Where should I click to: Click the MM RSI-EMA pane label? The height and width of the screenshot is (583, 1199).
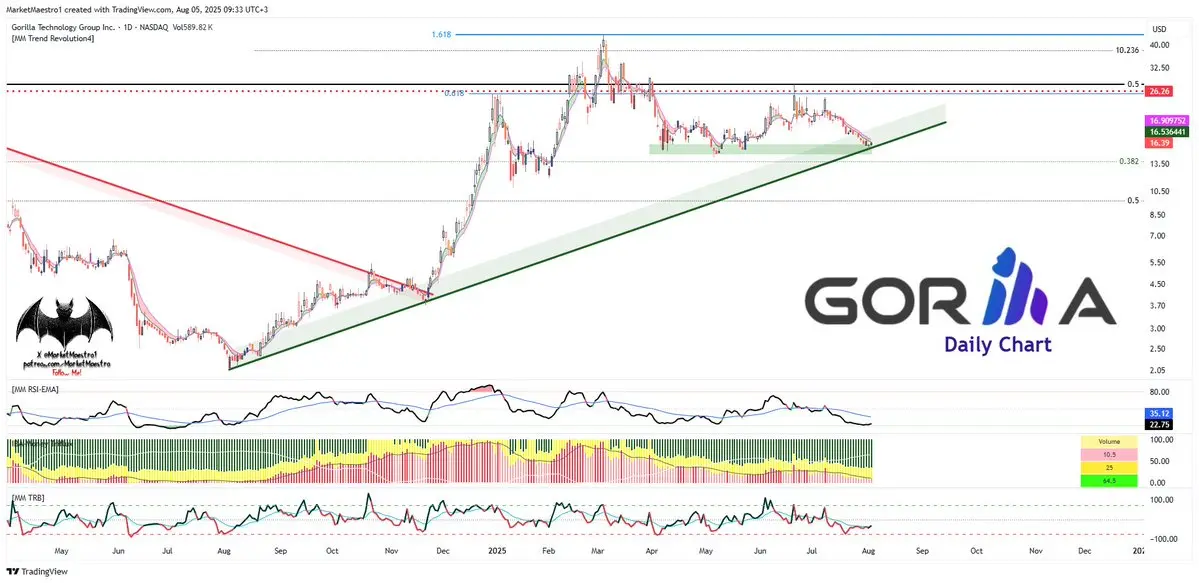point(34,389)
